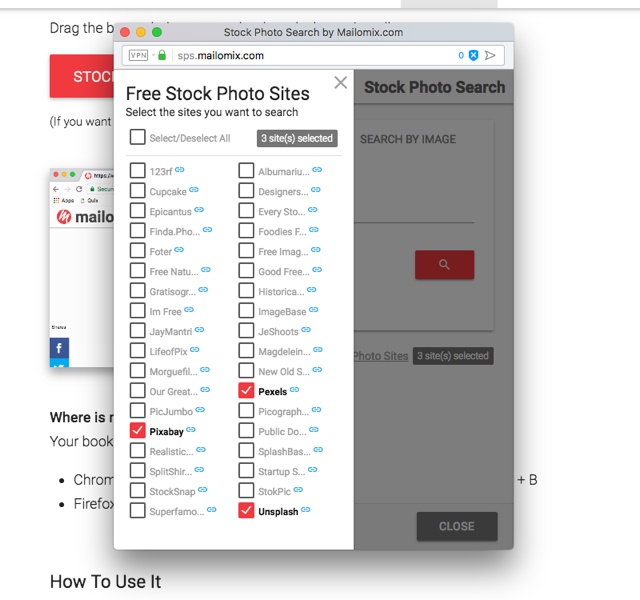This screenshot has height=600, width=640.
Task: Click the sps.mailomix.com address field
Action: [x=313, y=55]
